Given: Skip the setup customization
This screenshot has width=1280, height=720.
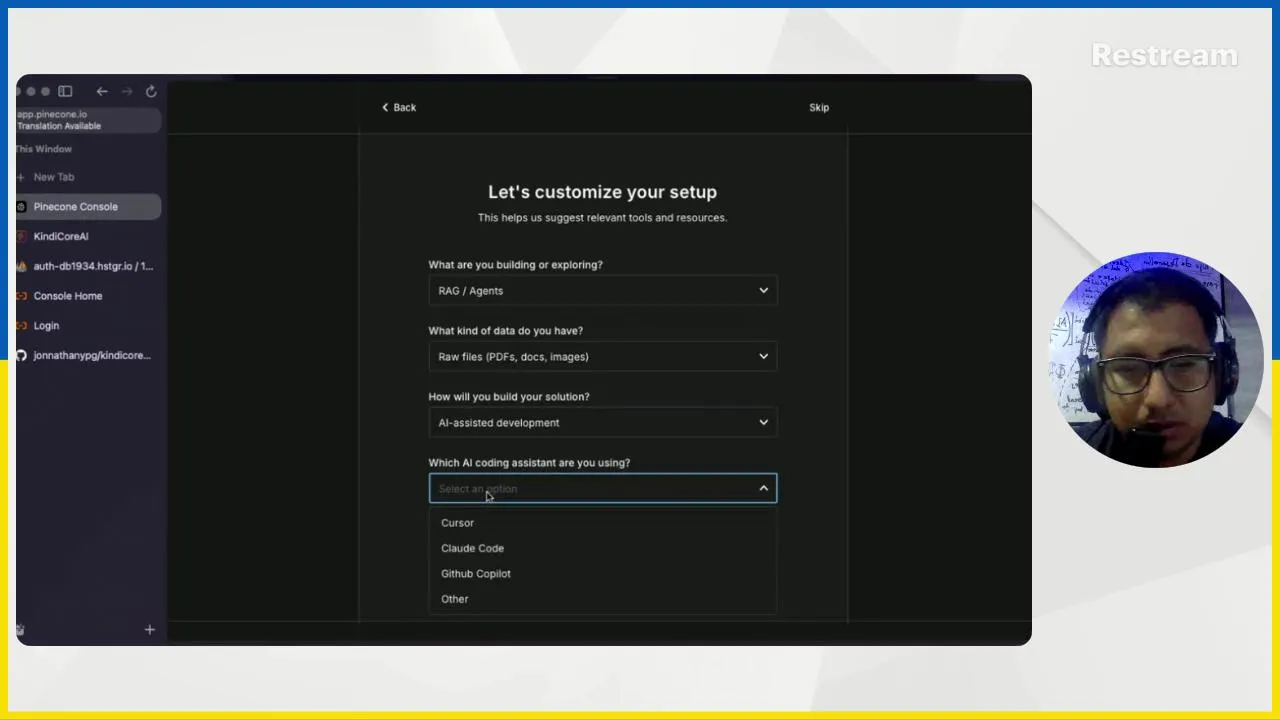Looking at the screenshot, I should [x=819, y=107].
